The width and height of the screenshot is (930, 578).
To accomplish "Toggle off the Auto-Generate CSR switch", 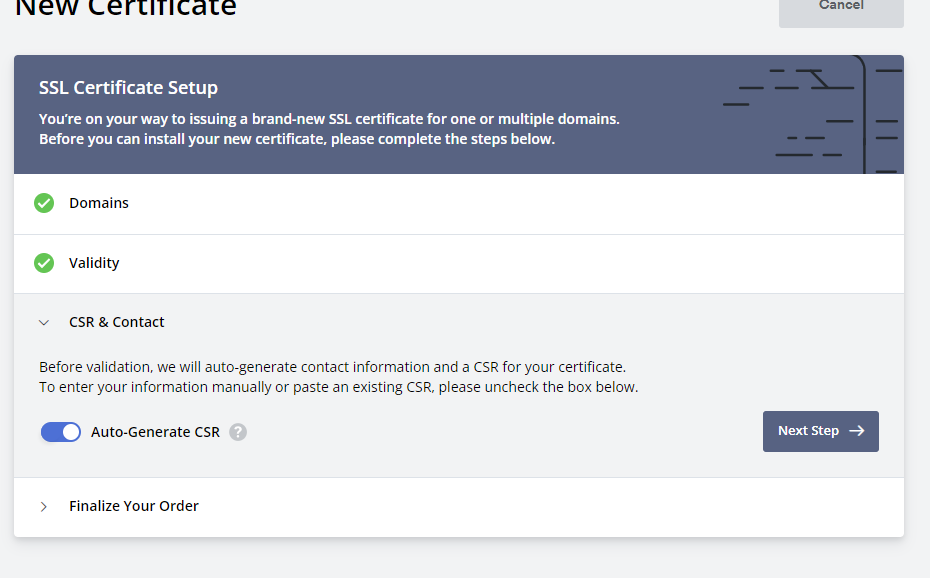I will tap(60, 432).
